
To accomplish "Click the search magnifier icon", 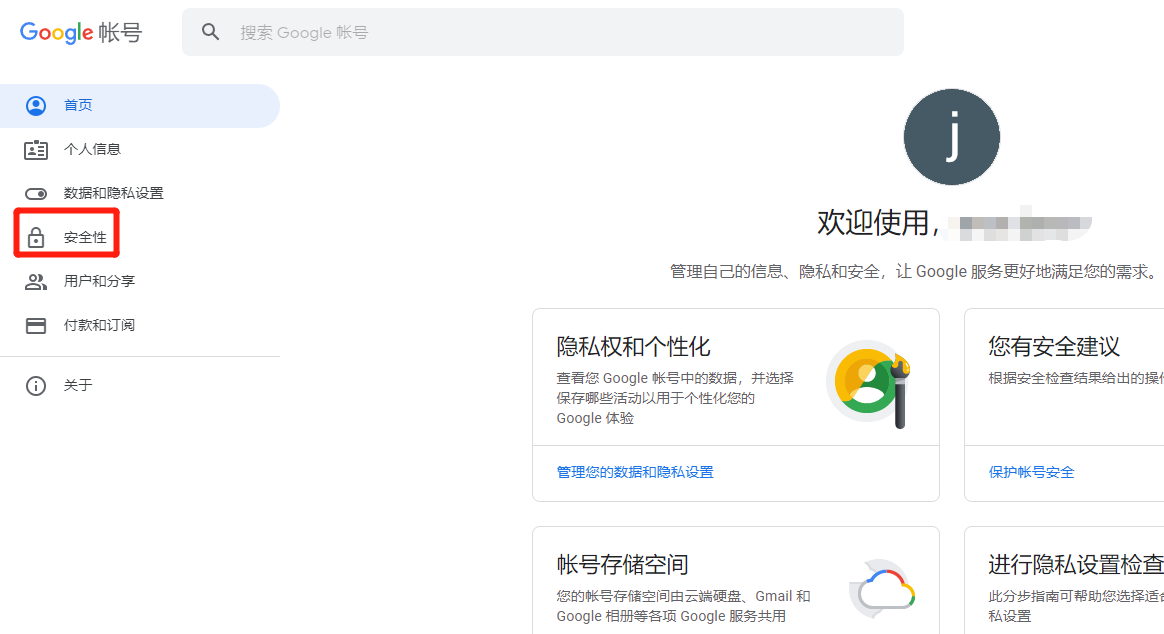I will point(211,32).
